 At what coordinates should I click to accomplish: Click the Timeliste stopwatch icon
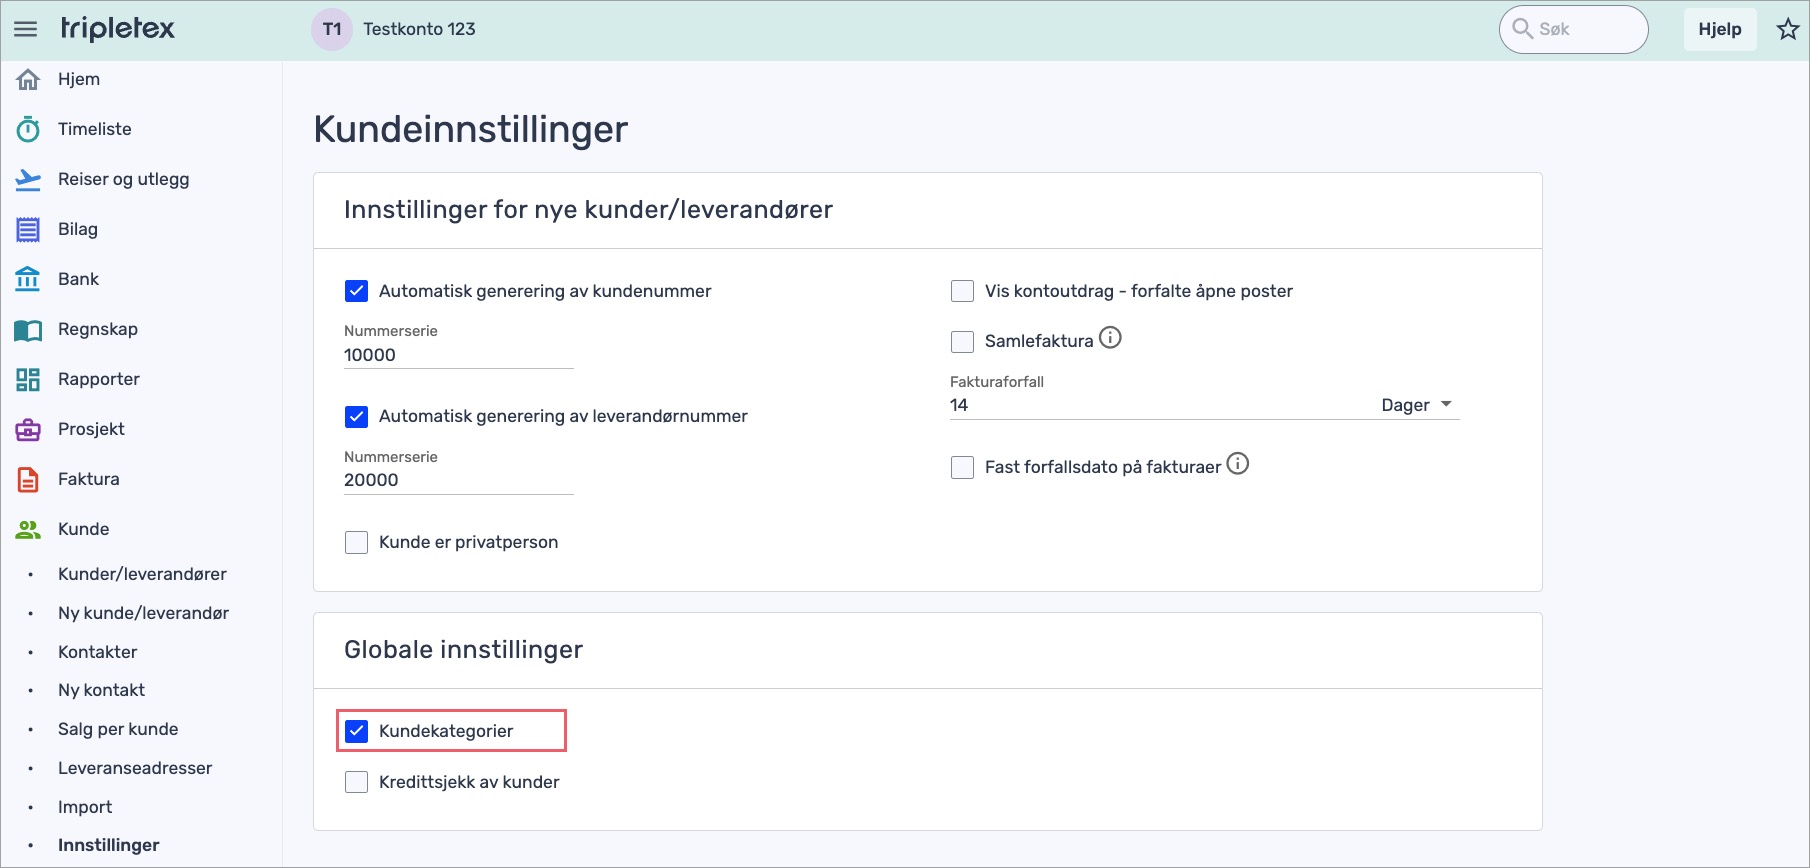click(28, 129)
